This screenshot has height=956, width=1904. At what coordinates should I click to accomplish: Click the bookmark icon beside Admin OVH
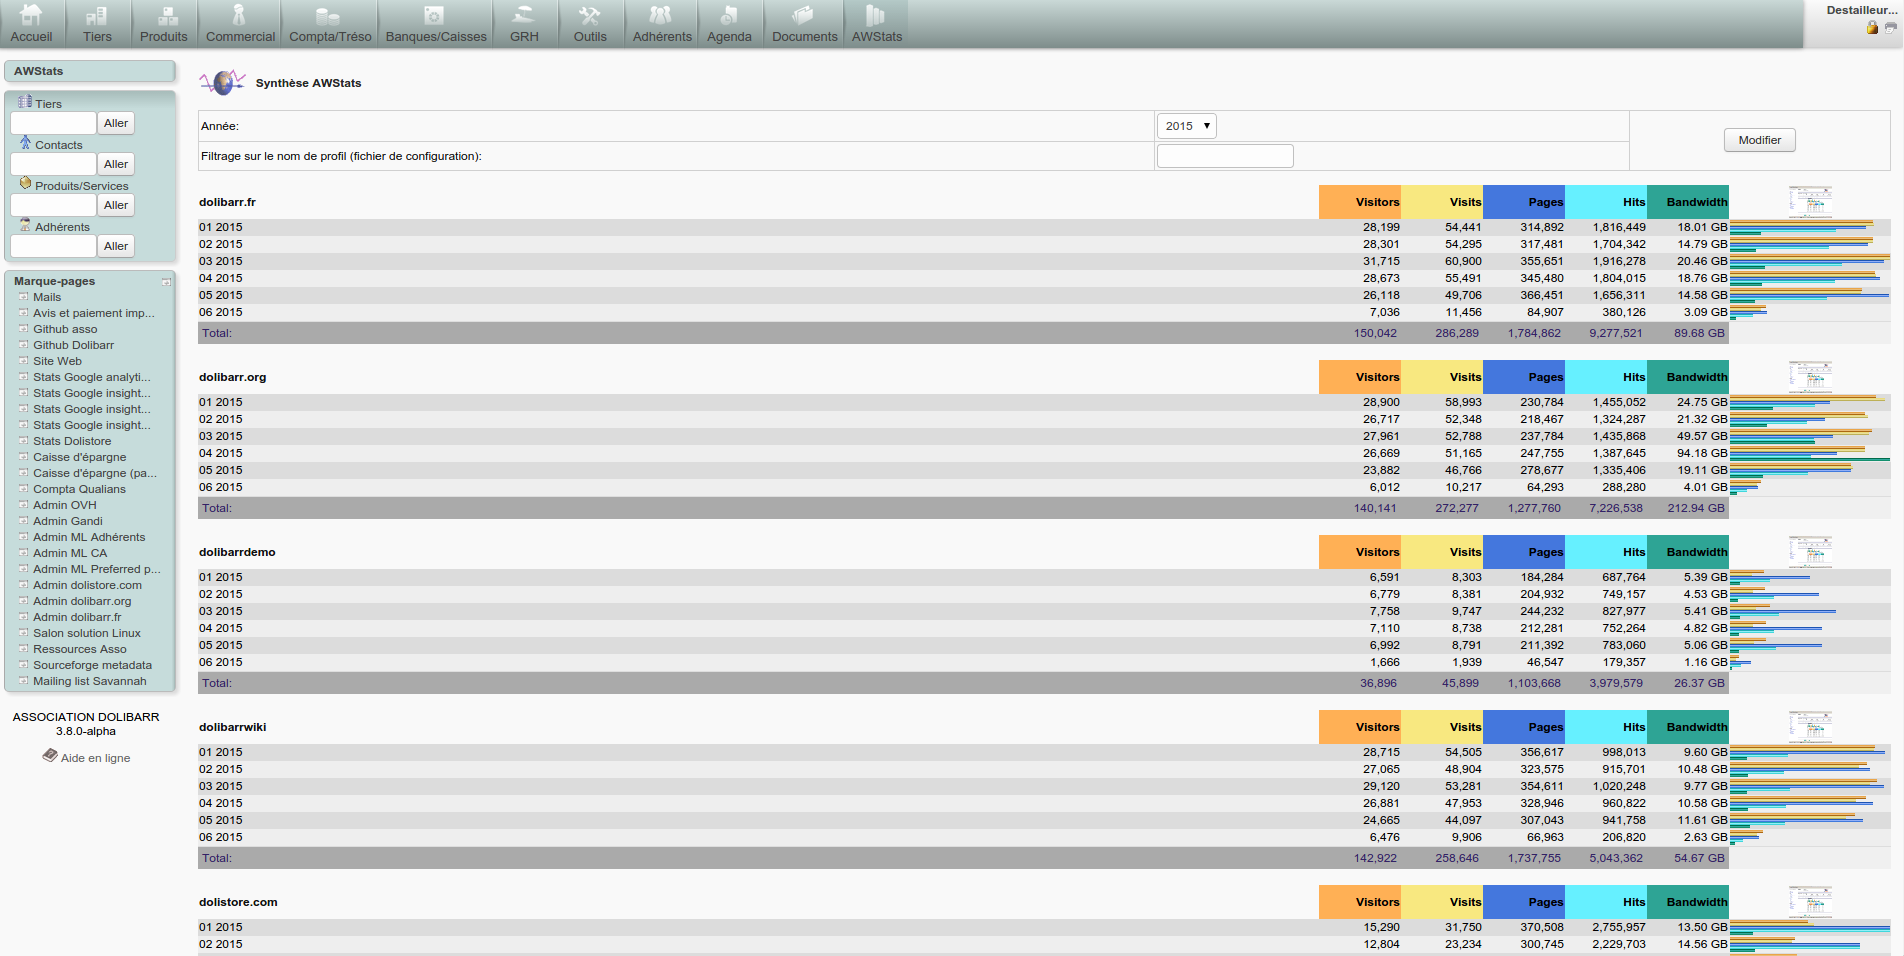pos(23,505)
